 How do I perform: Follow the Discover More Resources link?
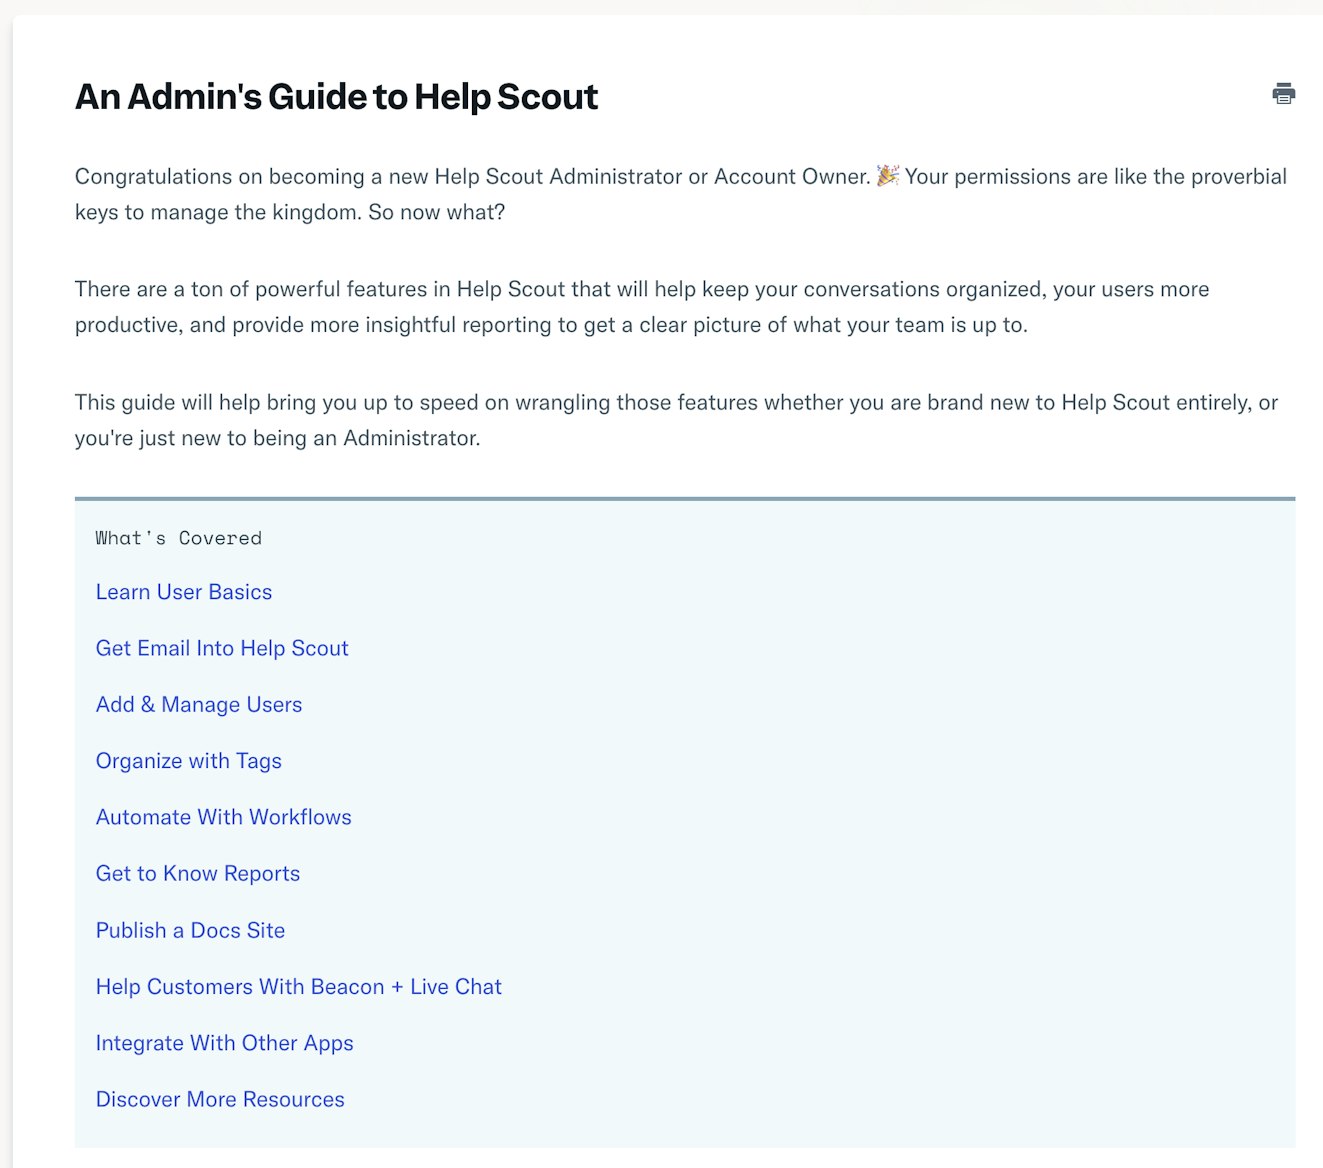(220, 1099)
